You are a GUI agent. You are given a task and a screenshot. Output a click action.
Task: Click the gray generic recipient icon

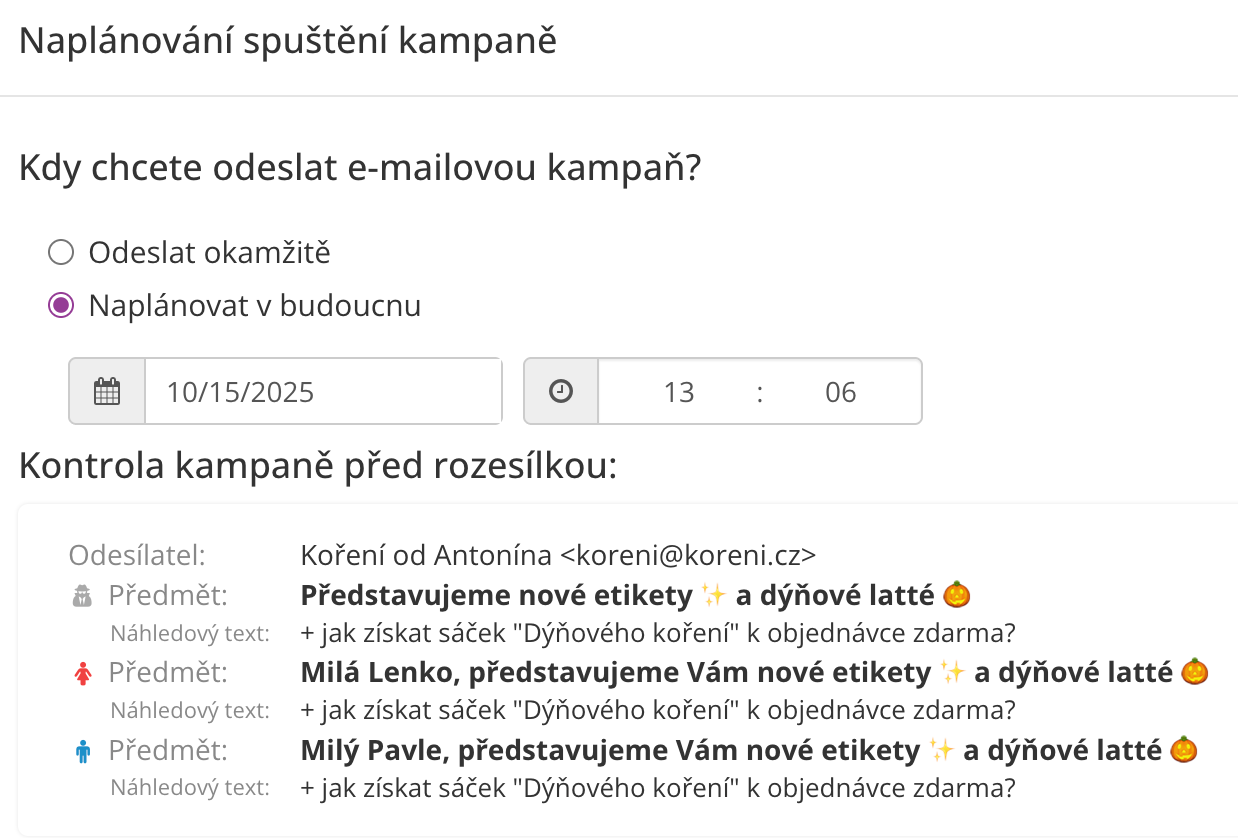pyautogui.click(x=83, y=597)
